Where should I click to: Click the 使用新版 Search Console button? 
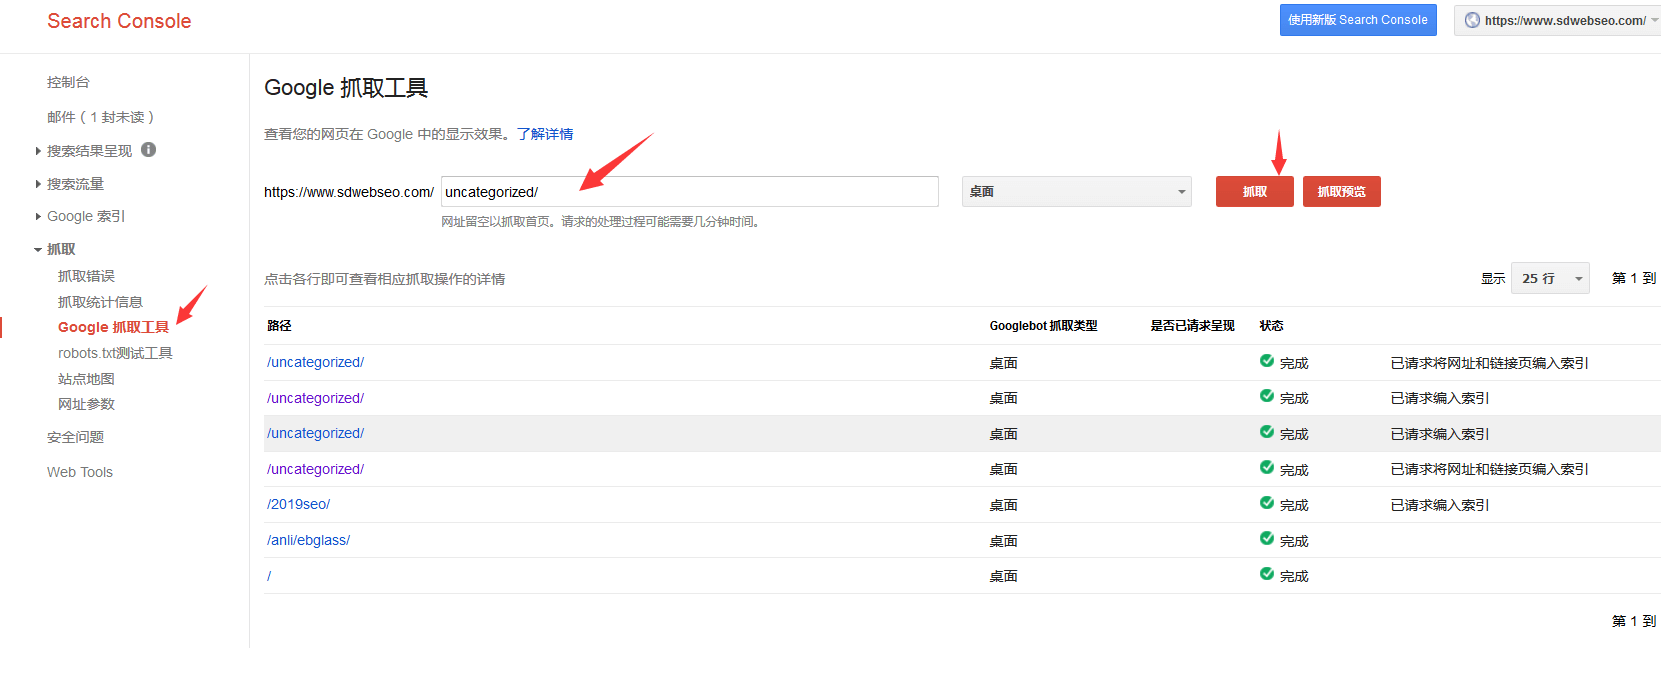(x=1358, y=20)
